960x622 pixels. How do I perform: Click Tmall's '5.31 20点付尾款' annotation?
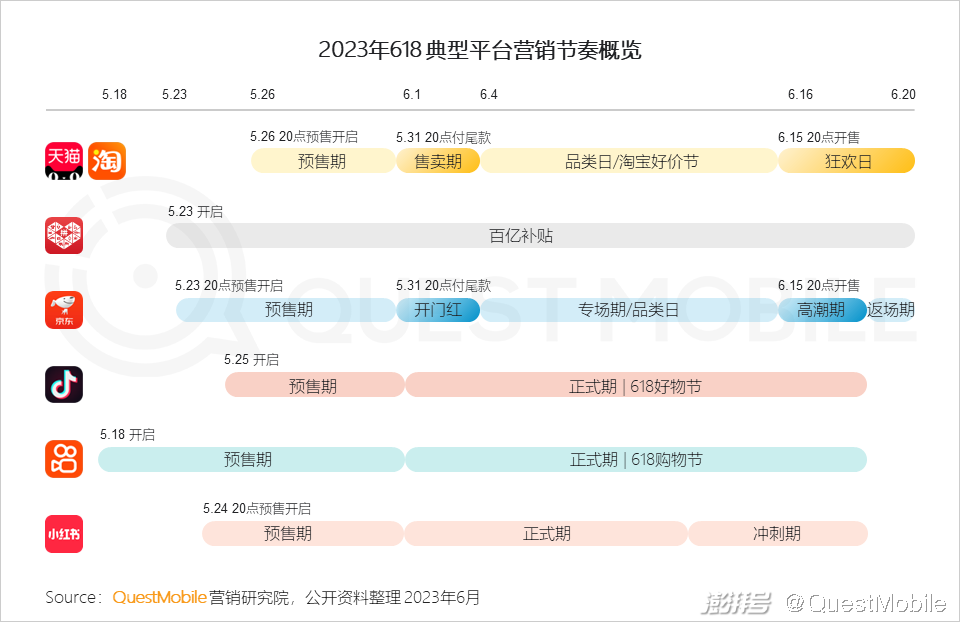tap(443, 137)
